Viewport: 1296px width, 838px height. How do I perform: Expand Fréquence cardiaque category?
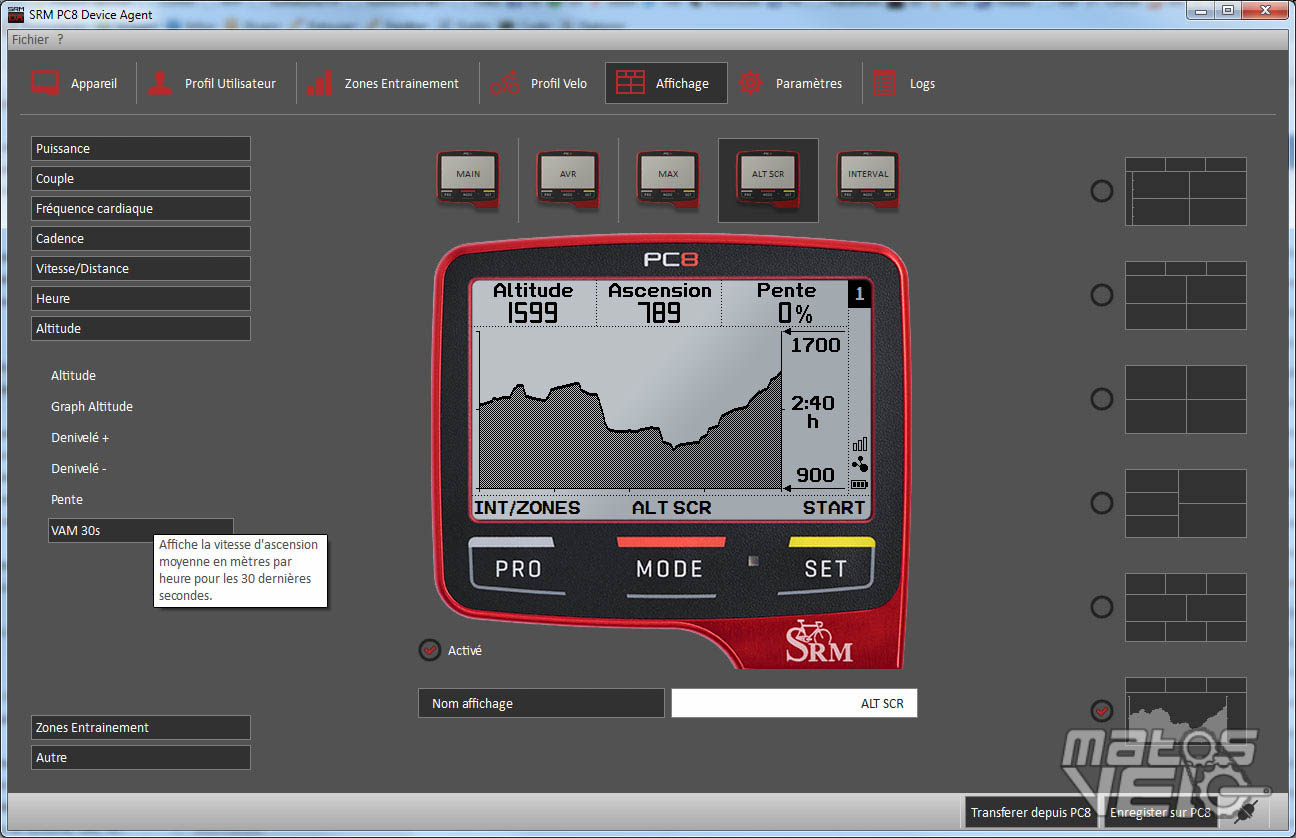(141, 209)
